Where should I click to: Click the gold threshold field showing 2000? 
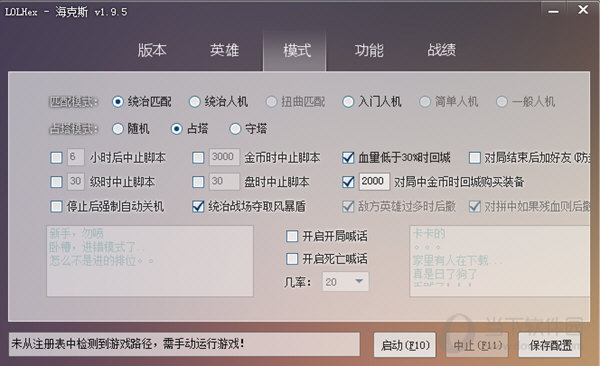click(374, 181)
